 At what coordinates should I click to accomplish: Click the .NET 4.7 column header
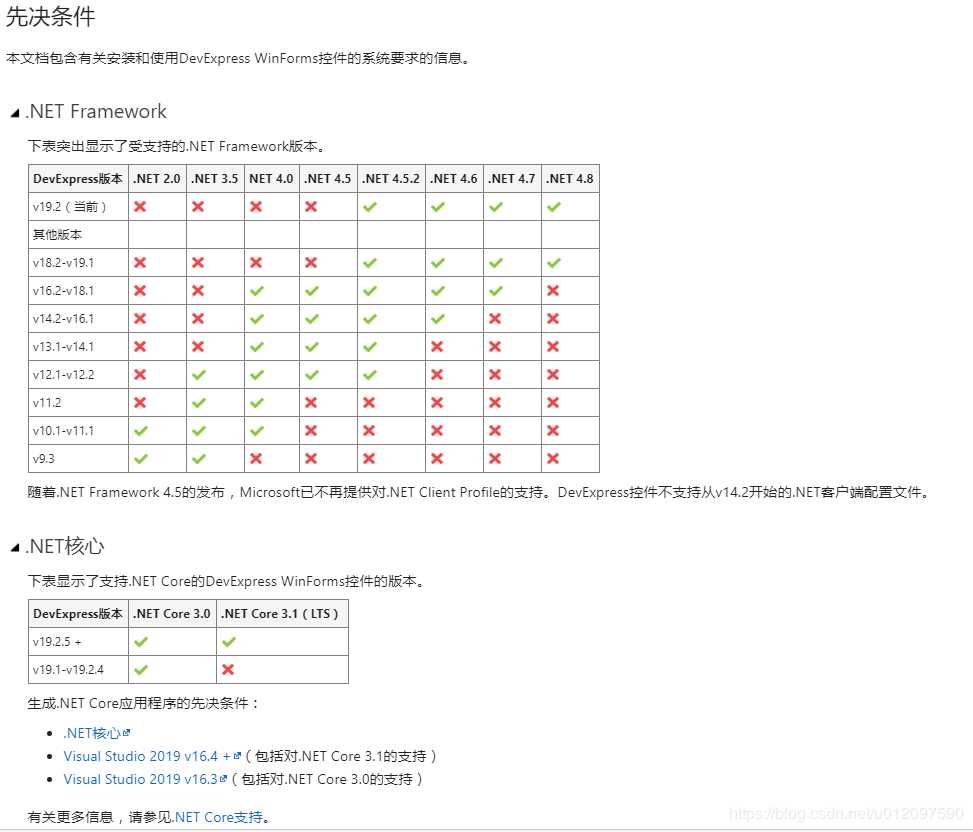[512, 179]
